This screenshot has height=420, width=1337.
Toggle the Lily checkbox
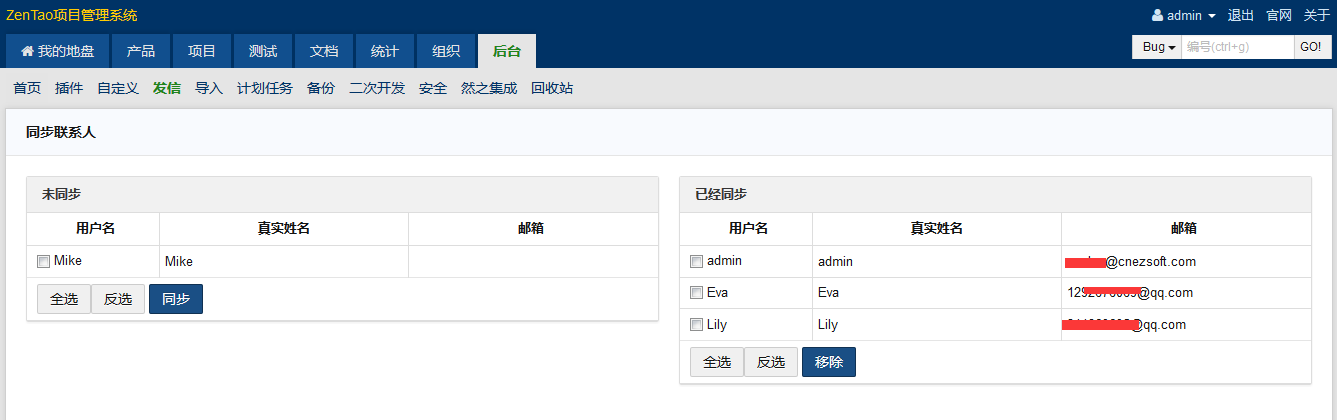pos(696,325)
